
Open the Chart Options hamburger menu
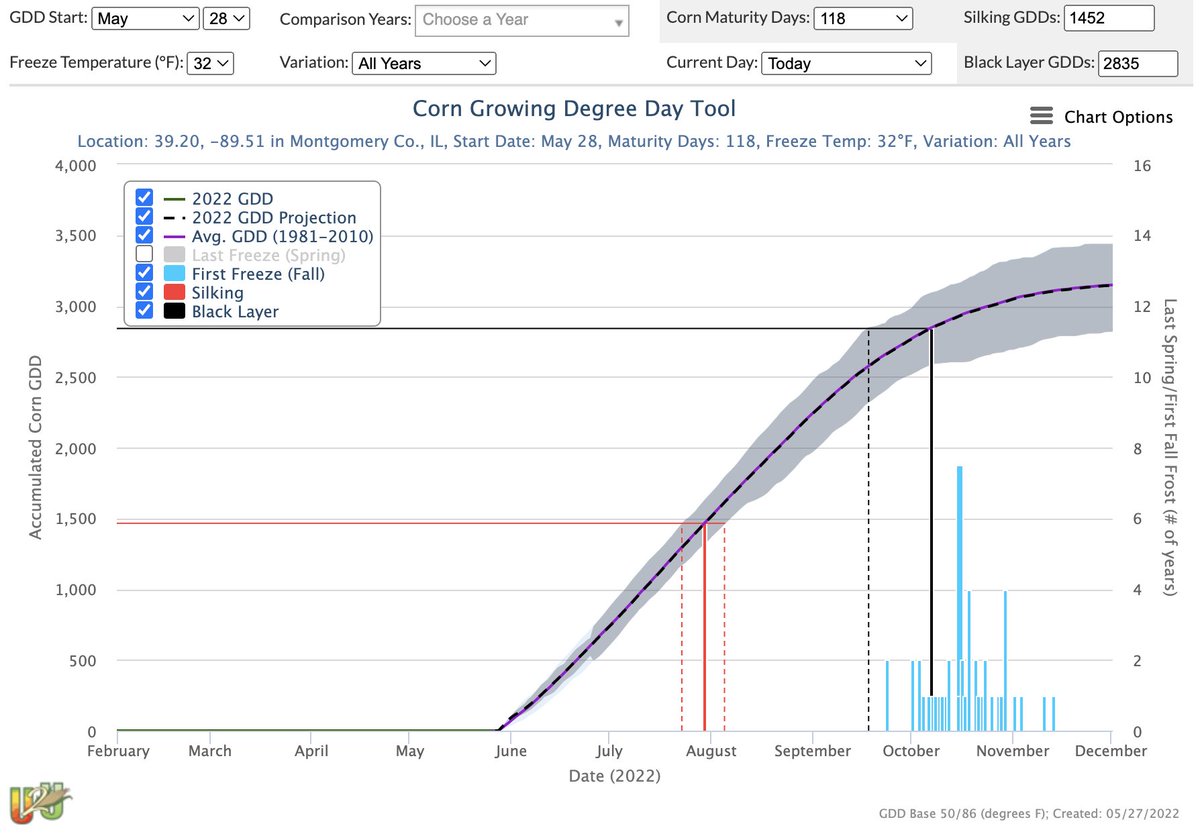point(1041,116)
